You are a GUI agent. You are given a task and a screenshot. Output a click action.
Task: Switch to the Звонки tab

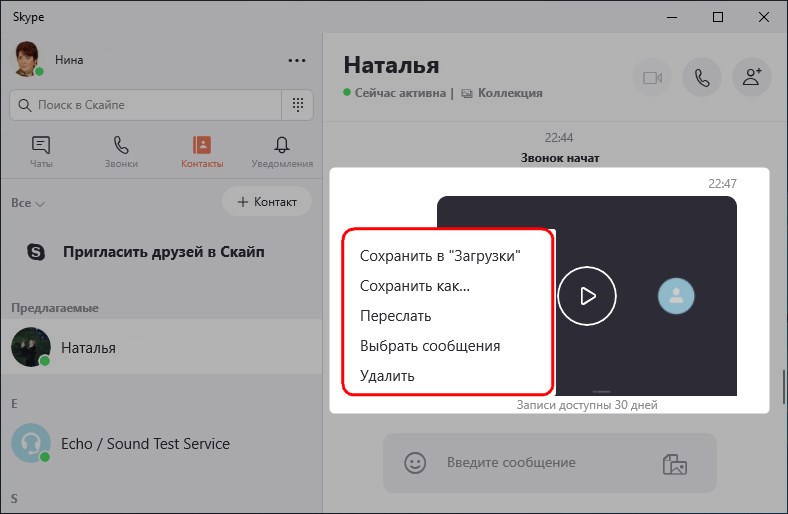point(121,152)
